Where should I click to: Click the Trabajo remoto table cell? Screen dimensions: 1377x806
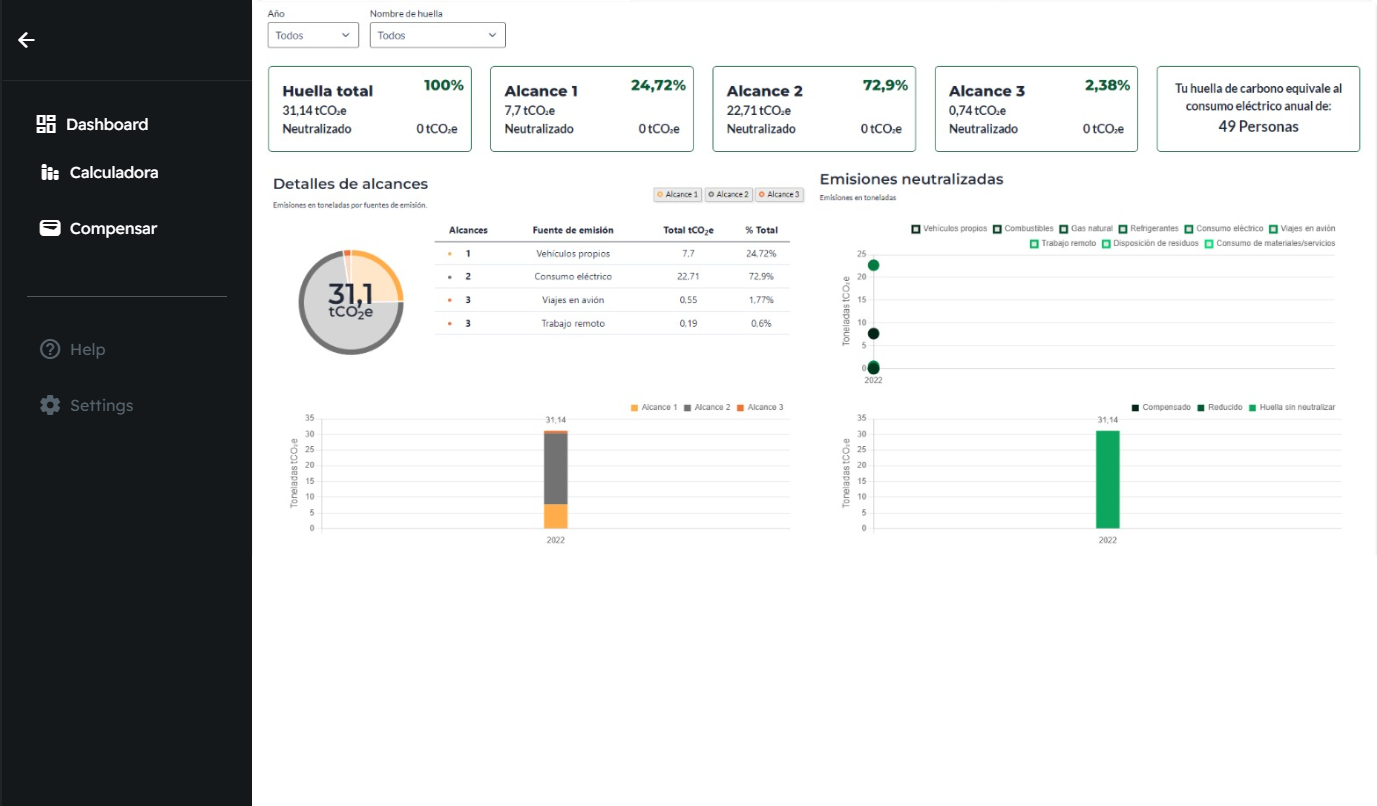point(573,323)
